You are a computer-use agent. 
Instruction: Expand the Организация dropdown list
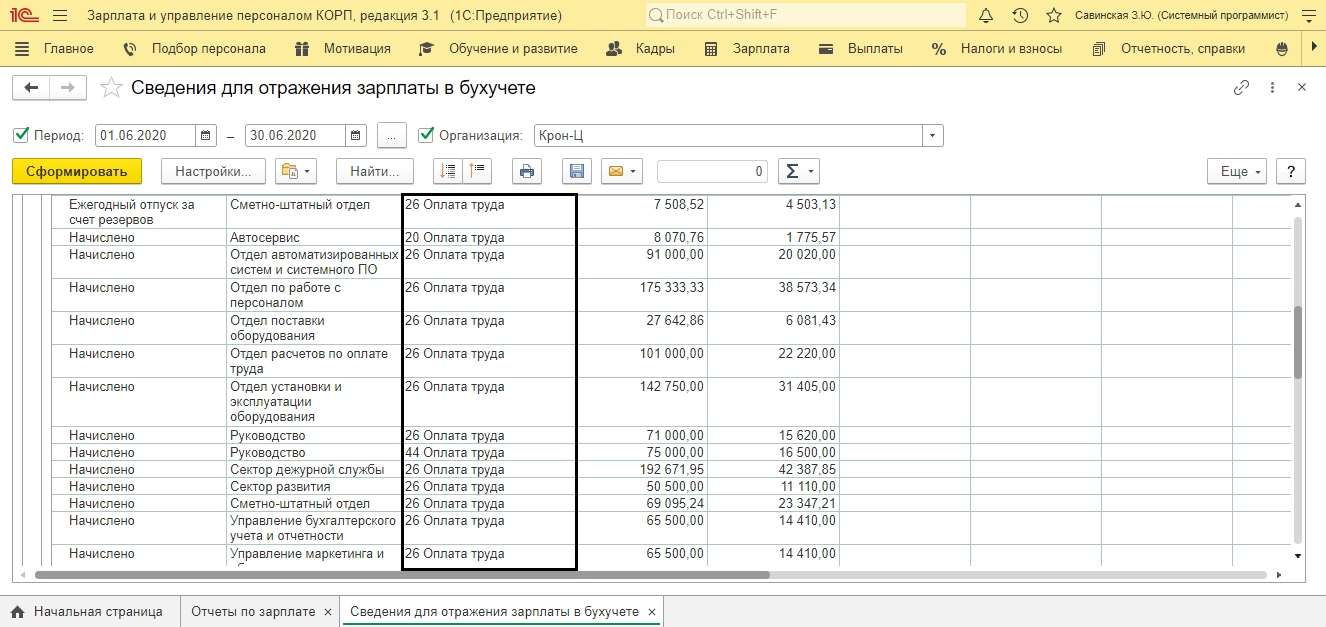pos(932,136)
